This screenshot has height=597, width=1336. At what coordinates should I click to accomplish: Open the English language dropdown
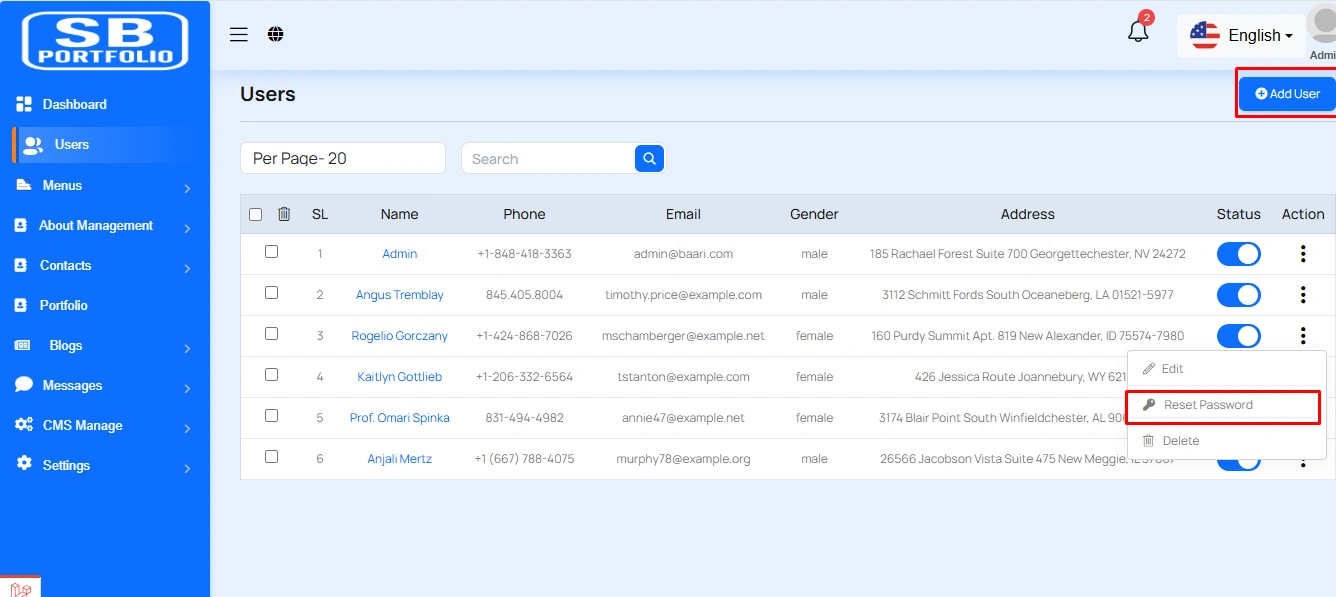click(x=1242, y=35)
